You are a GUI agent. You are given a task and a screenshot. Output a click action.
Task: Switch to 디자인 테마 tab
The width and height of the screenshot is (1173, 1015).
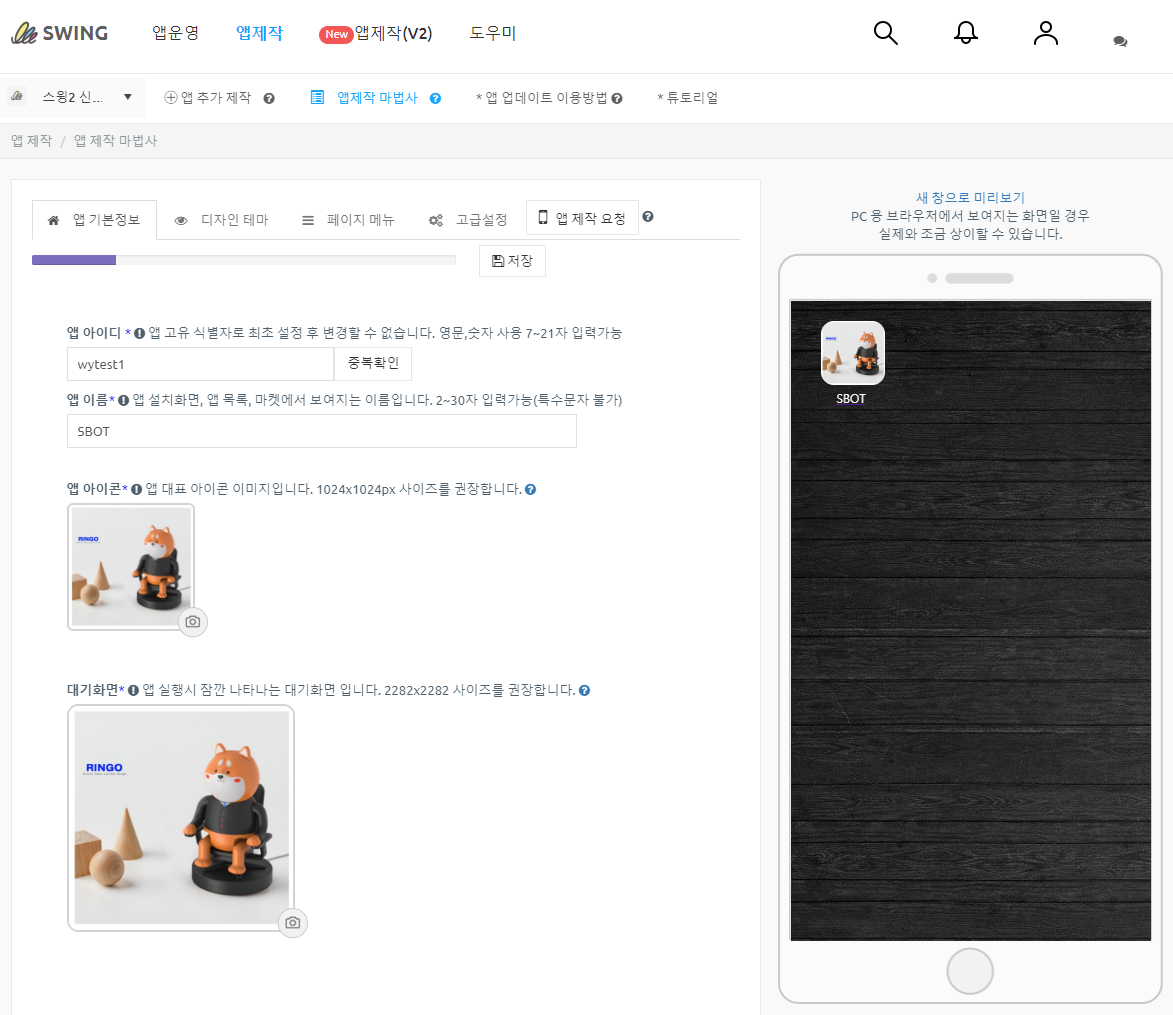pos(221,220)
